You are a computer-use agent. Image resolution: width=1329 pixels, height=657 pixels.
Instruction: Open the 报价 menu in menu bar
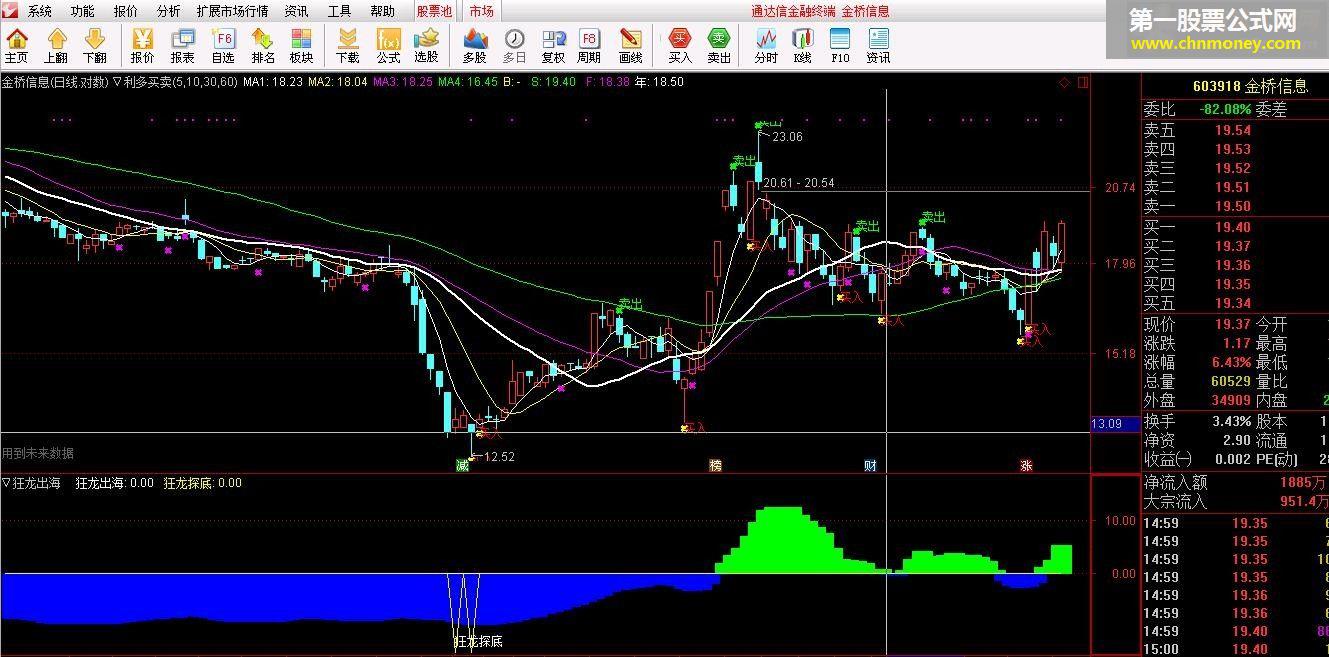[126, 11]
